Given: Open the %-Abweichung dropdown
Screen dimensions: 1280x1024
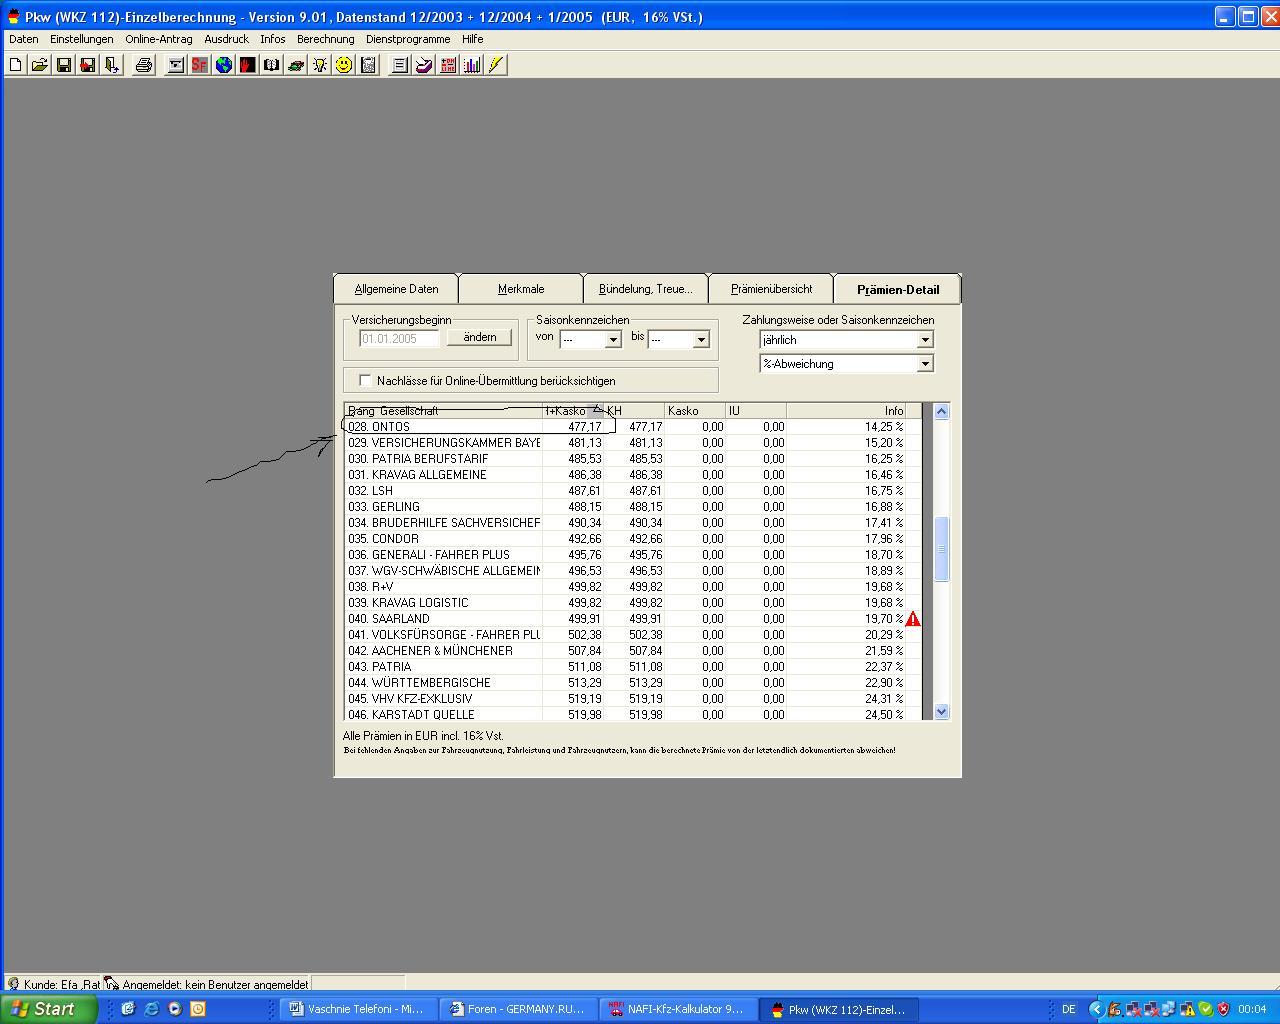Looking at the screenshot, I should pos(925,364).
